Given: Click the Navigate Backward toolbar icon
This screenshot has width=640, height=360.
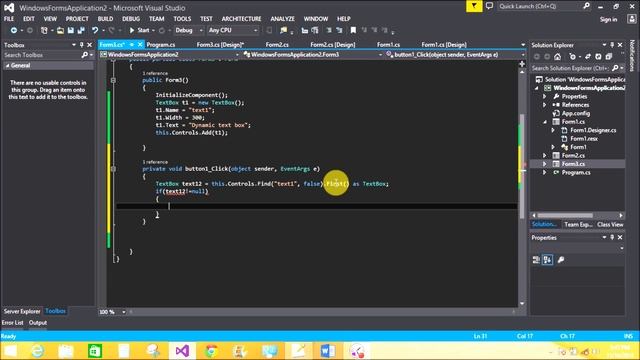Looking at the screenshot, I should tap(13, 30).
